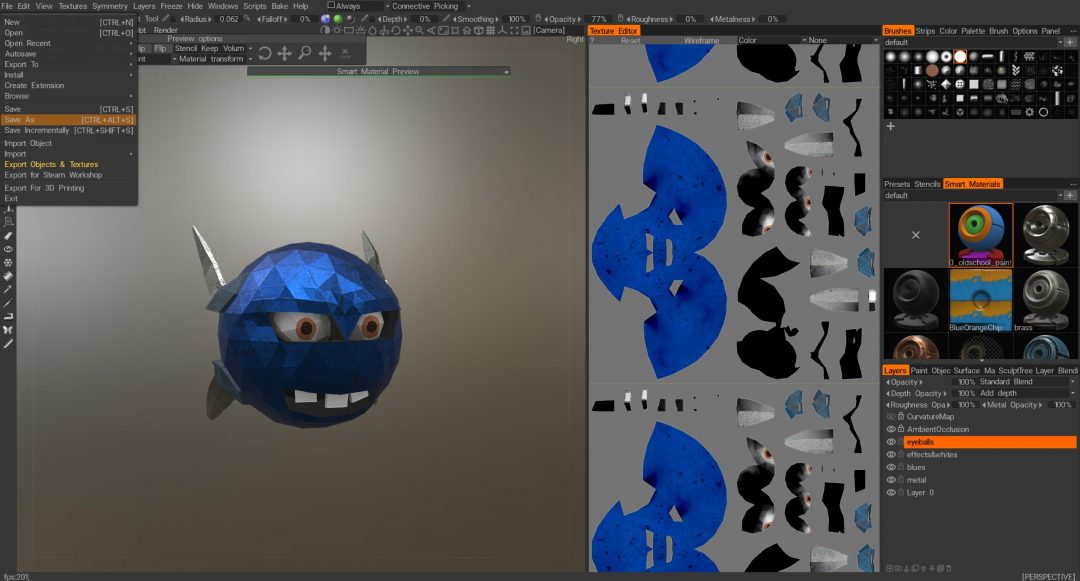Open the Smart Materials default folder dropdown
Screen dimensions: 1080x581
click(x=973, y=196)
